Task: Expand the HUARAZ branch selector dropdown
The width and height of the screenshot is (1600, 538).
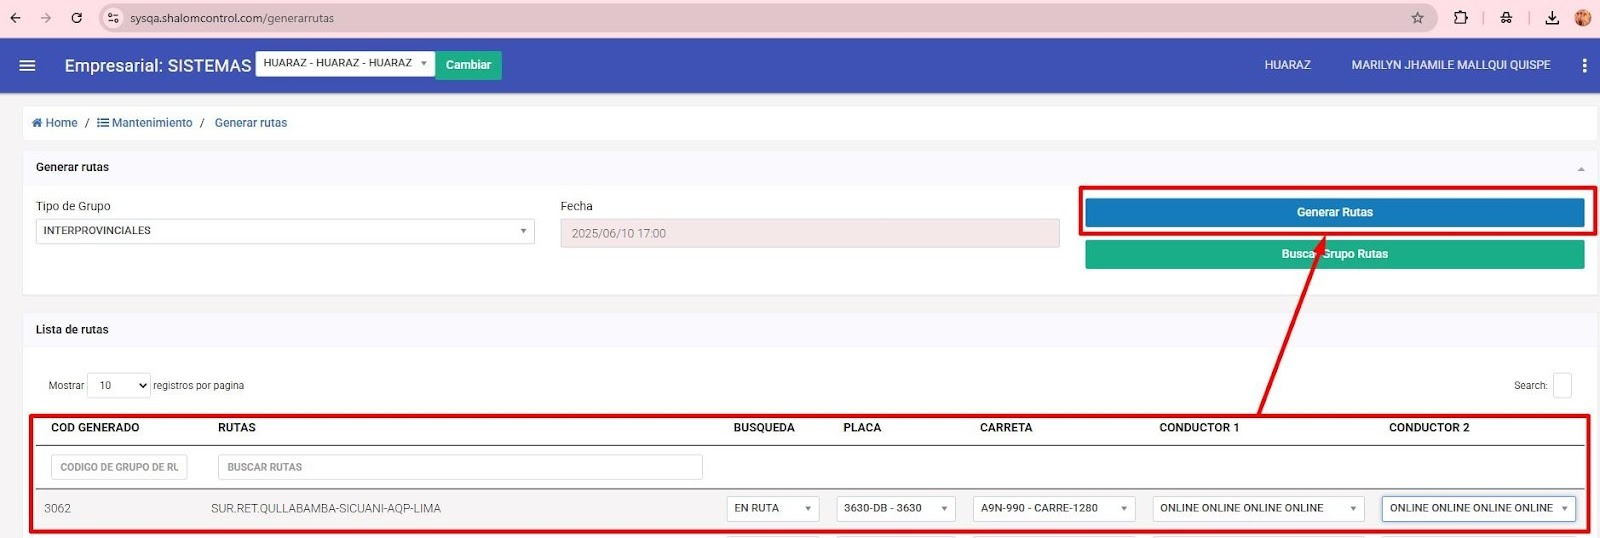Action: click(345, 64)
